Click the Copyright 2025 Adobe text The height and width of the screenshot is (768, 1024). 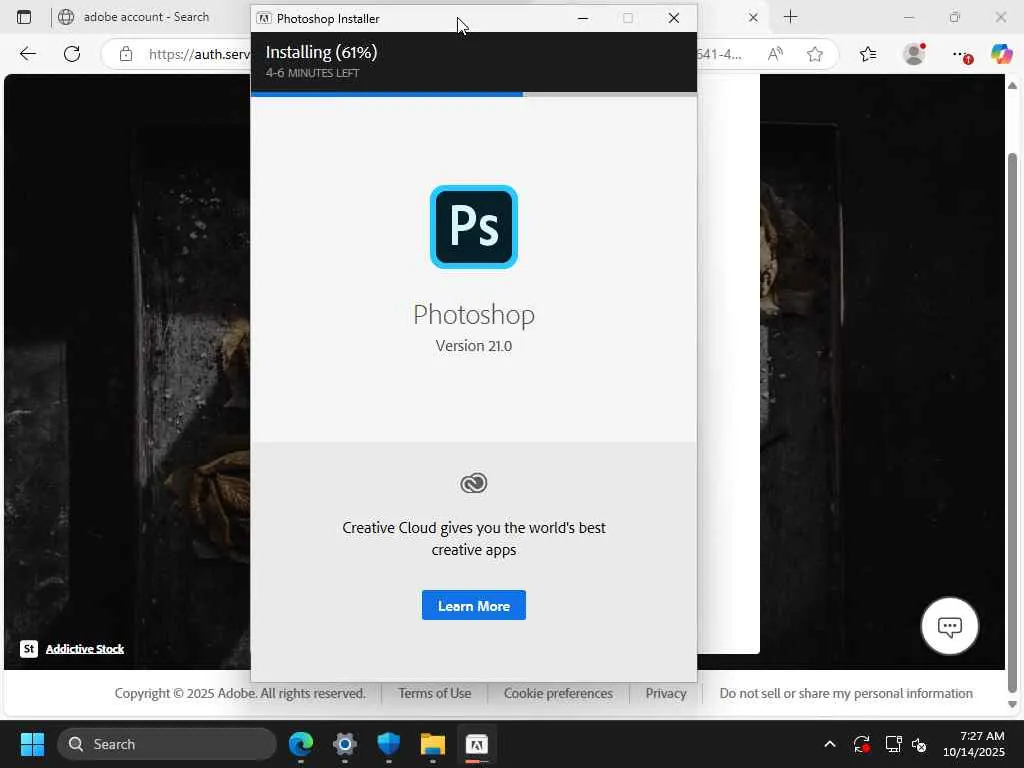click(240, 693)
